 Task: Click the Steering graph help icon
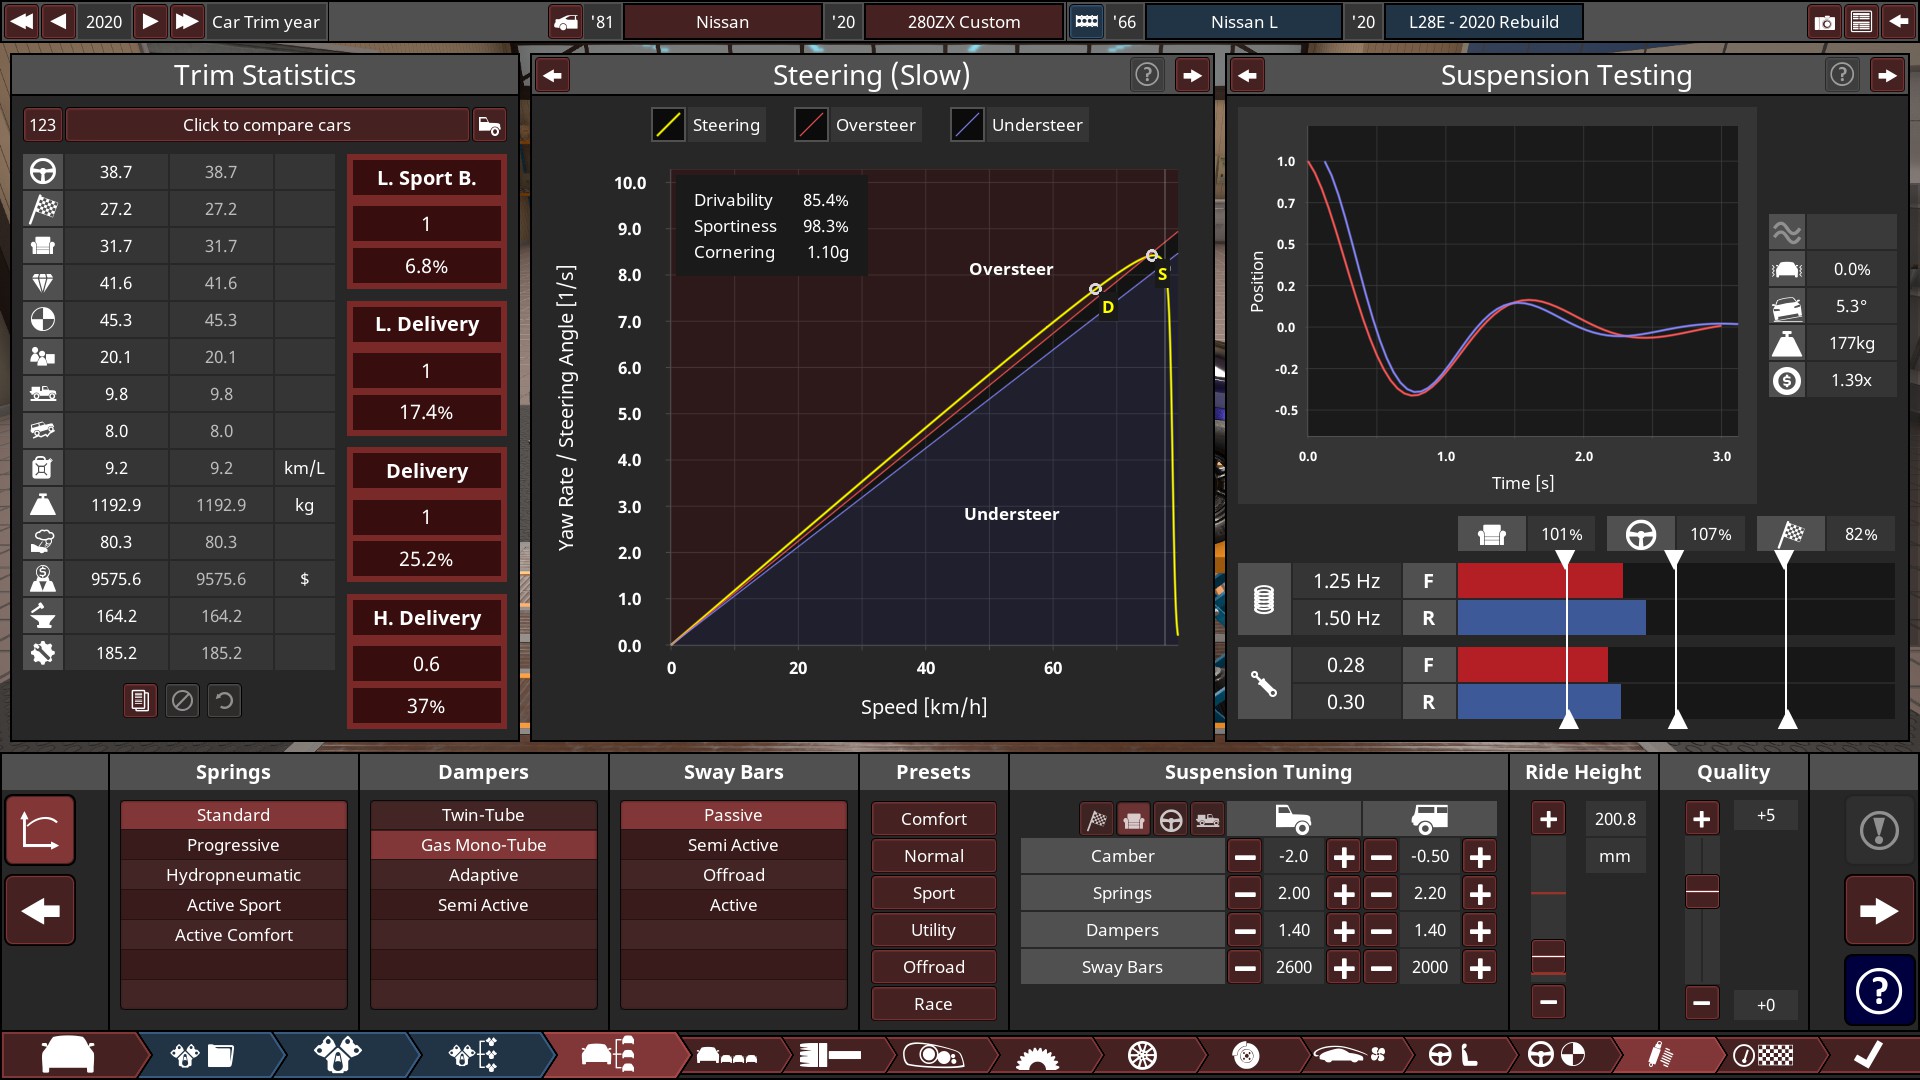(1147, 75)
